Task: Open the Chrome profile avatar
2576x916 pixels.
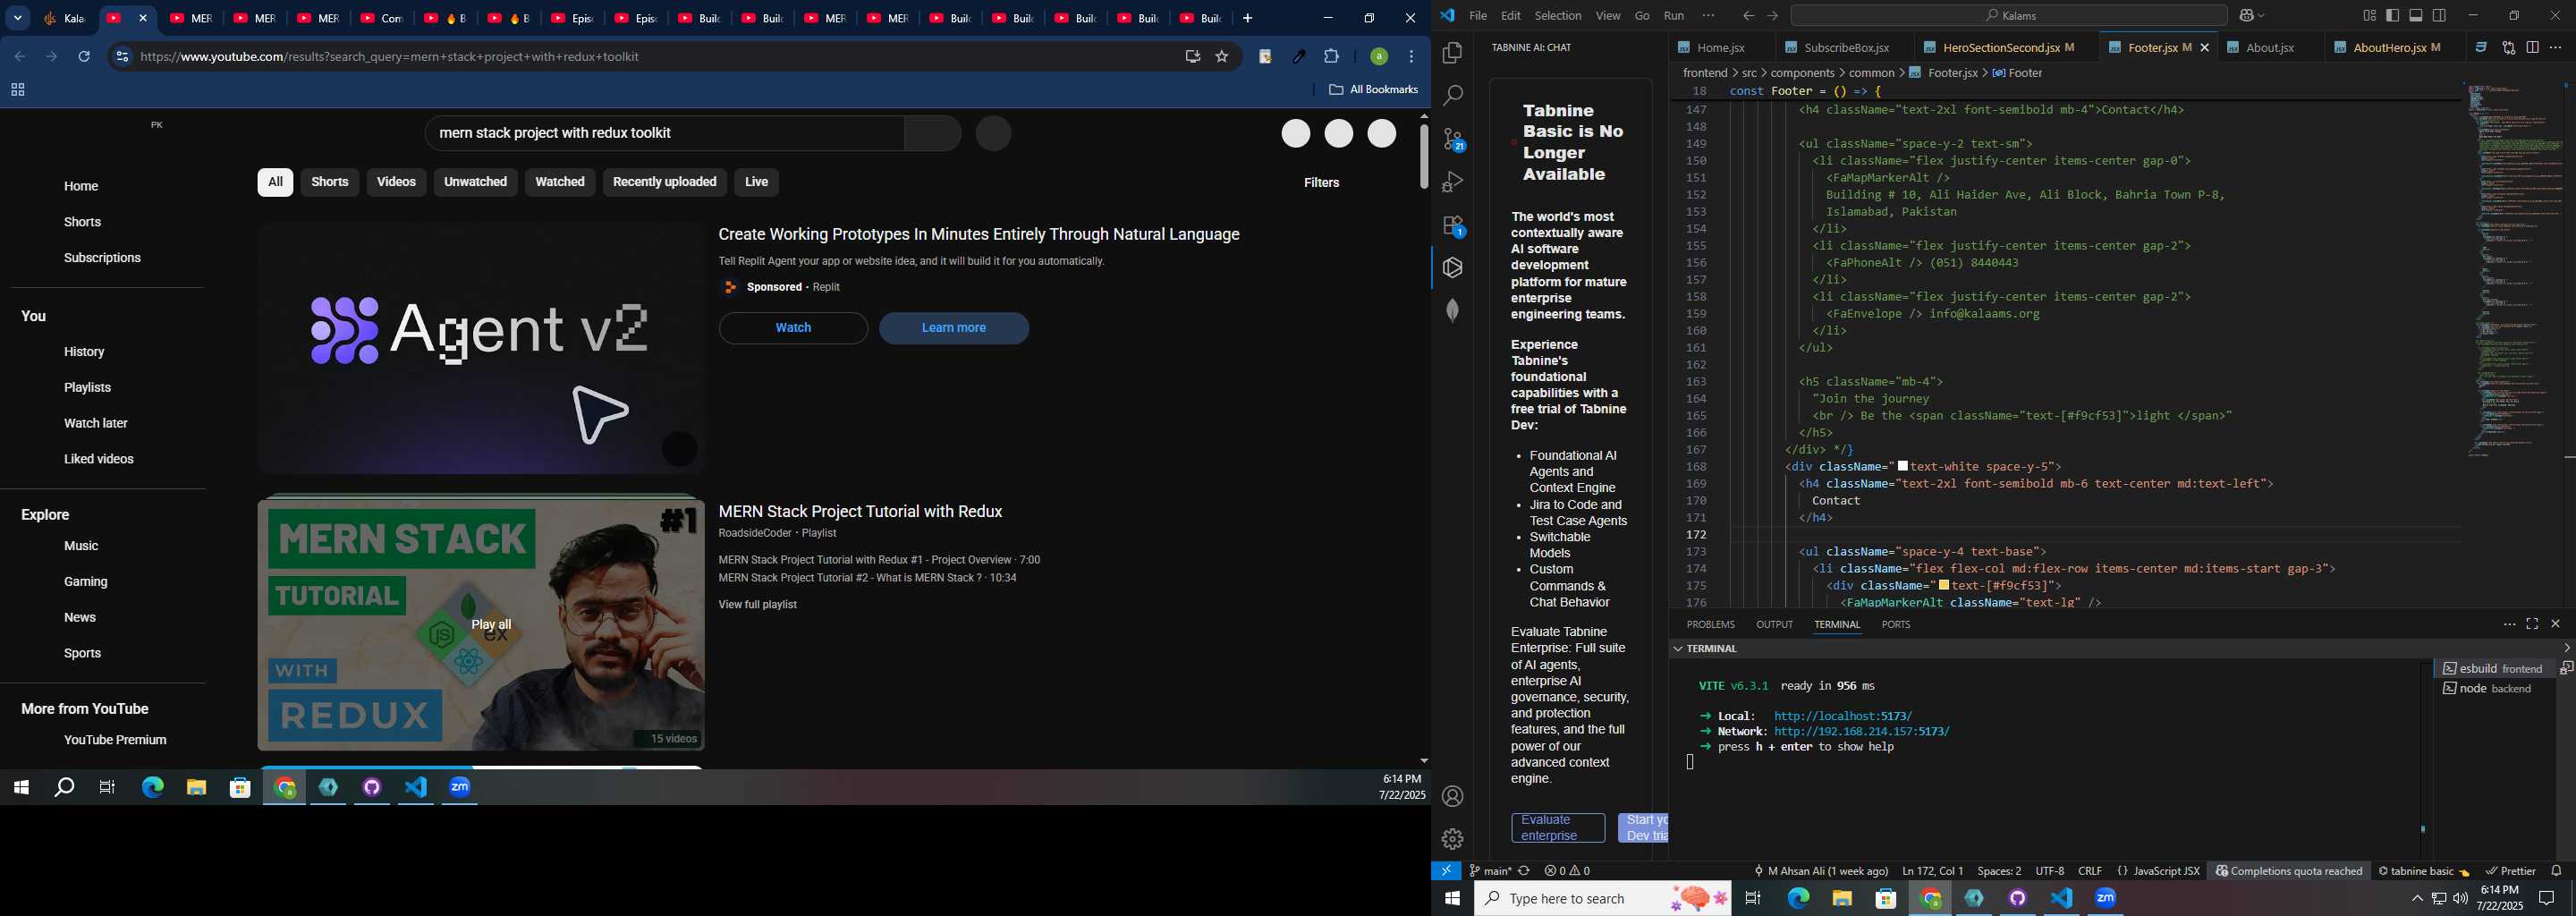Action: (x=1378, y=57)
